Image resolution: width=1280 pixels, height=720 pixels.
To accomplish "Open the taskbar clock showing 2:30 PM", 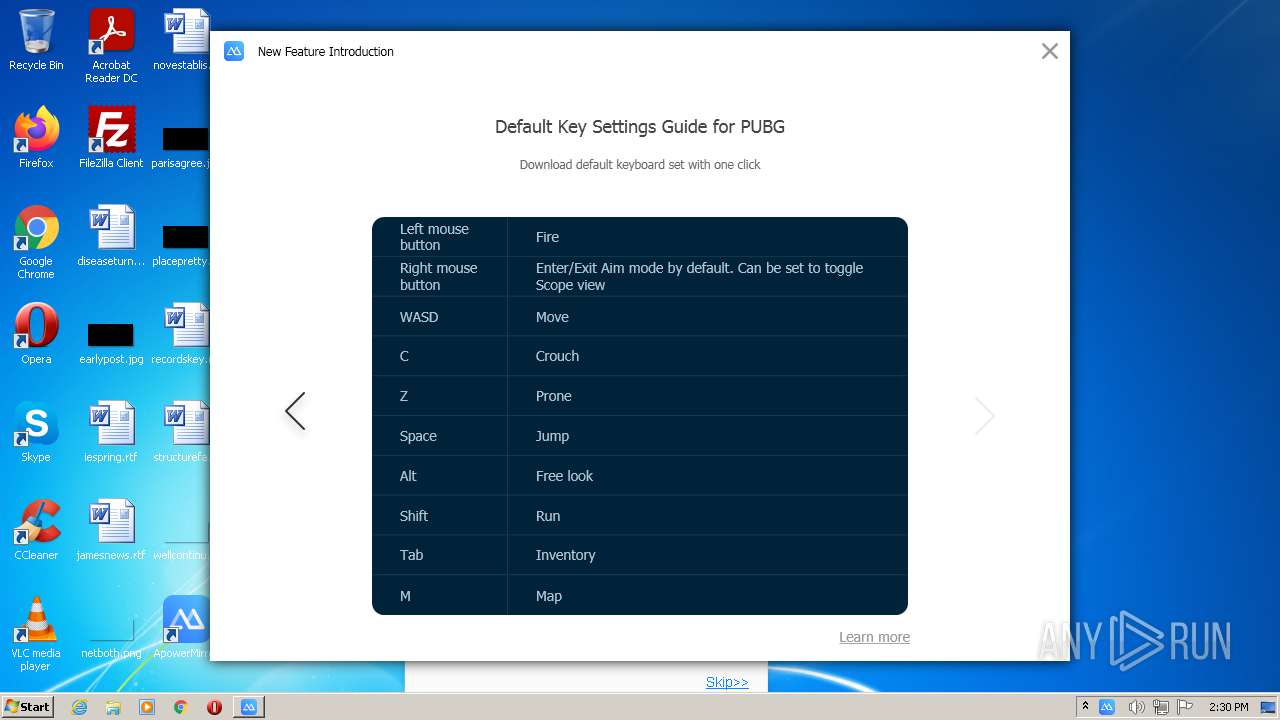I will [1229, 707].
